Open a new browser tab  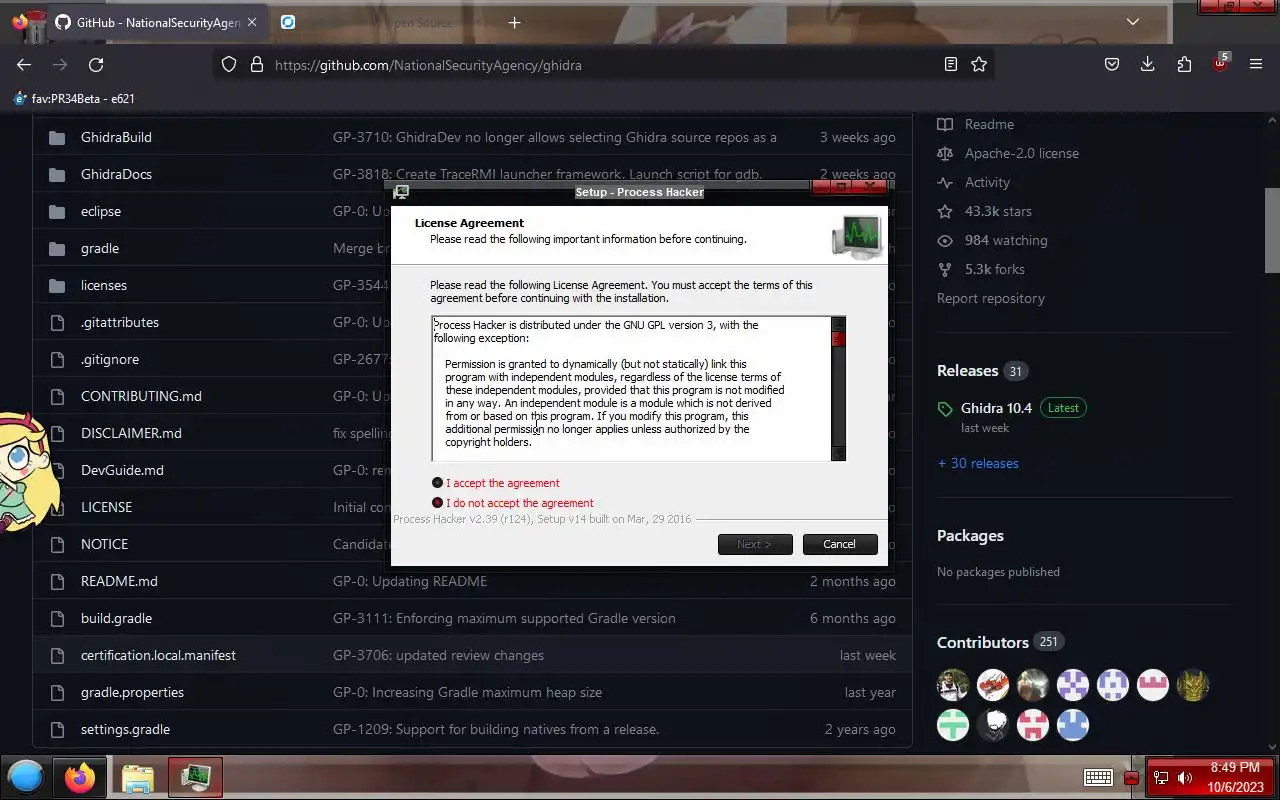pyautogui.click(x=514, y=22)
